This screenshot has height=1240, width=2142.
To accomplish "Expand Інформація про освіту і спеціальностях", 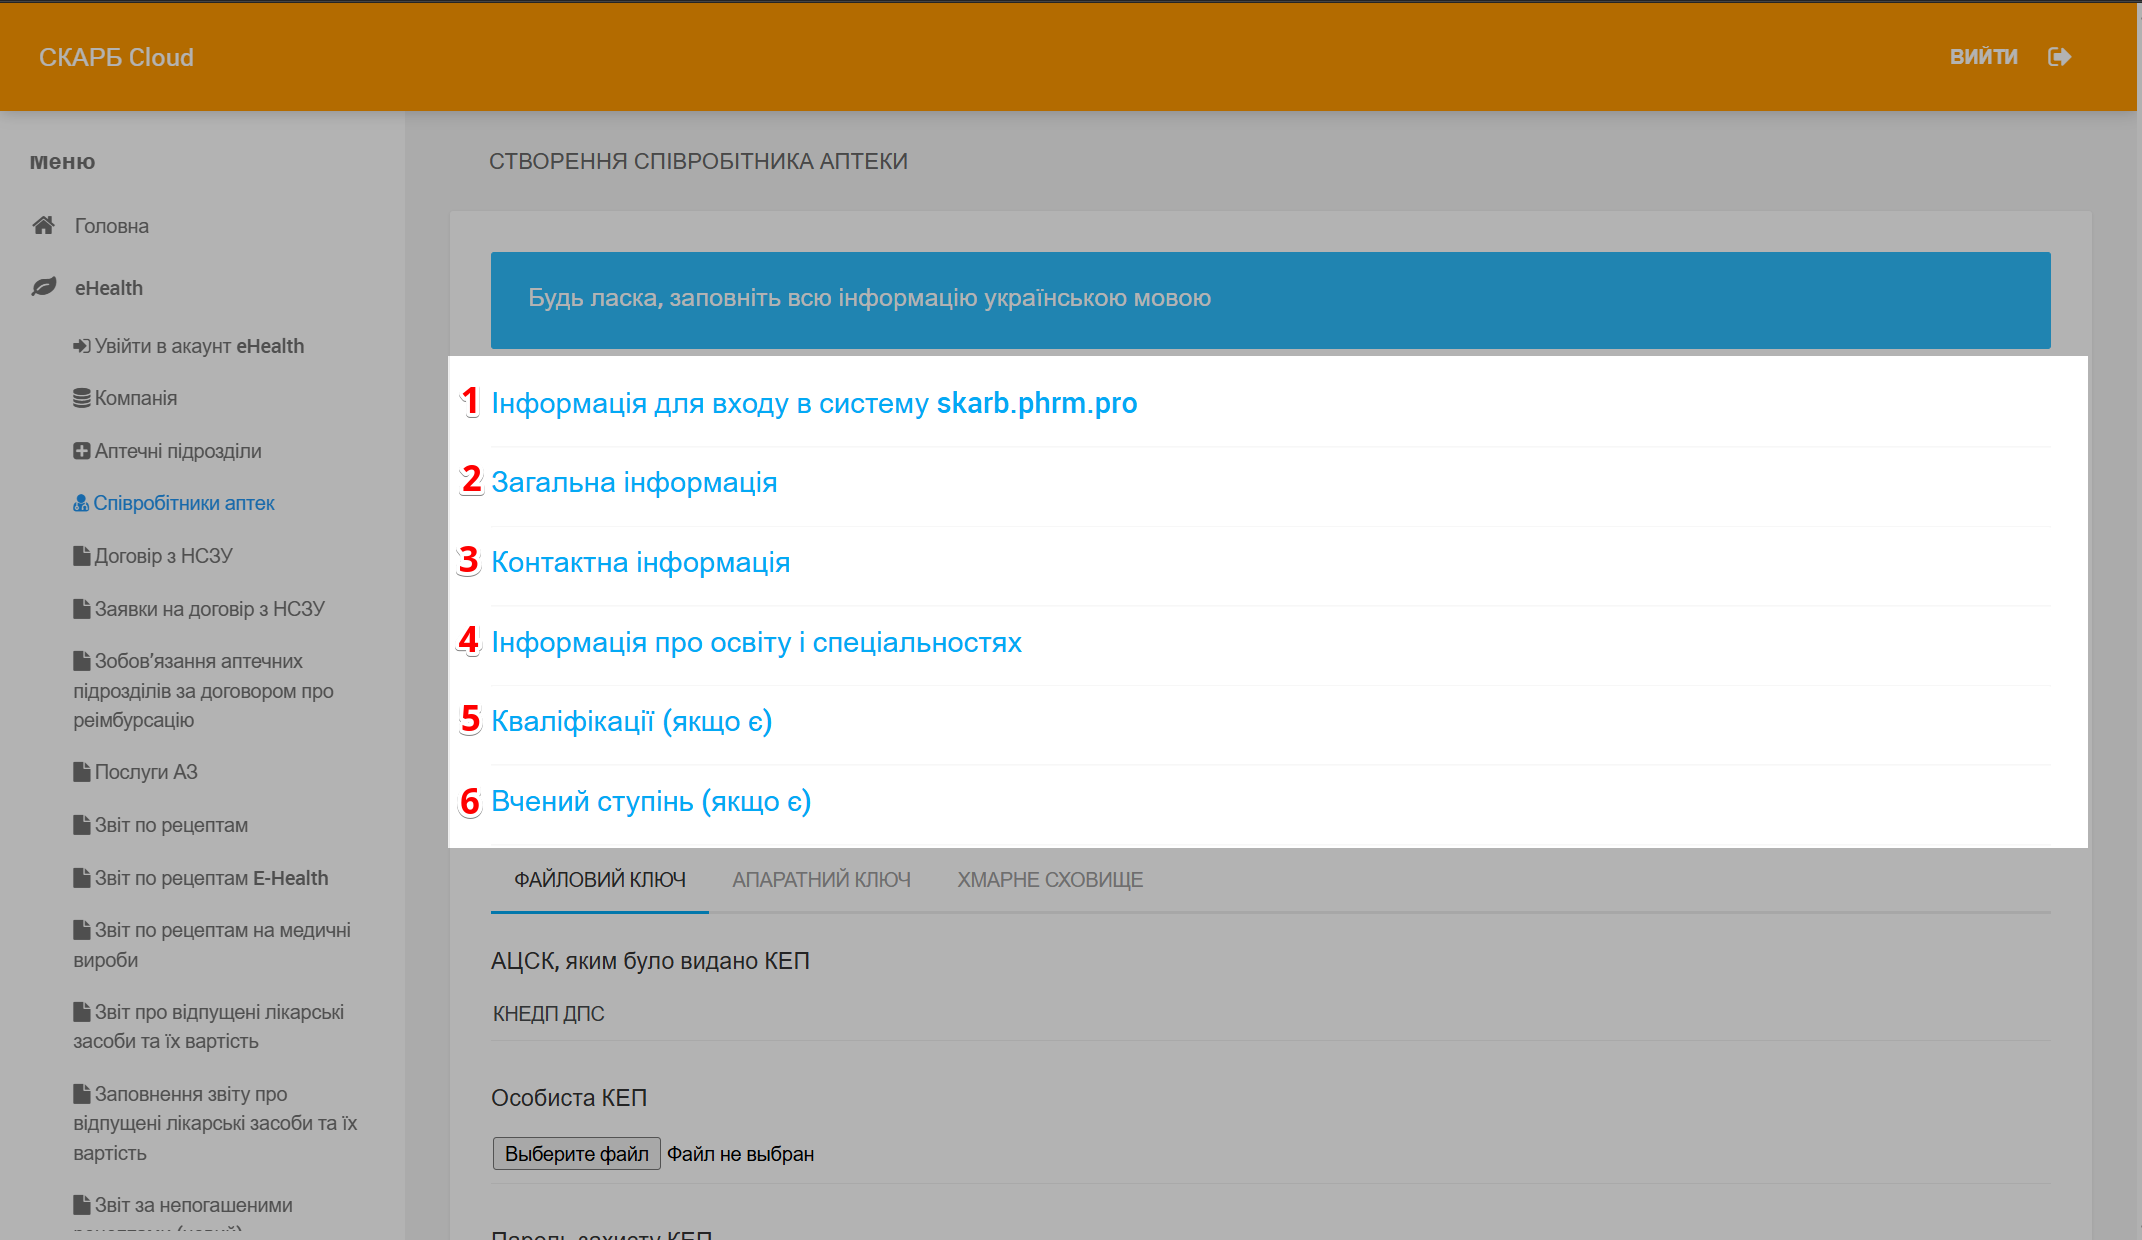I will (x=756, y=642).
